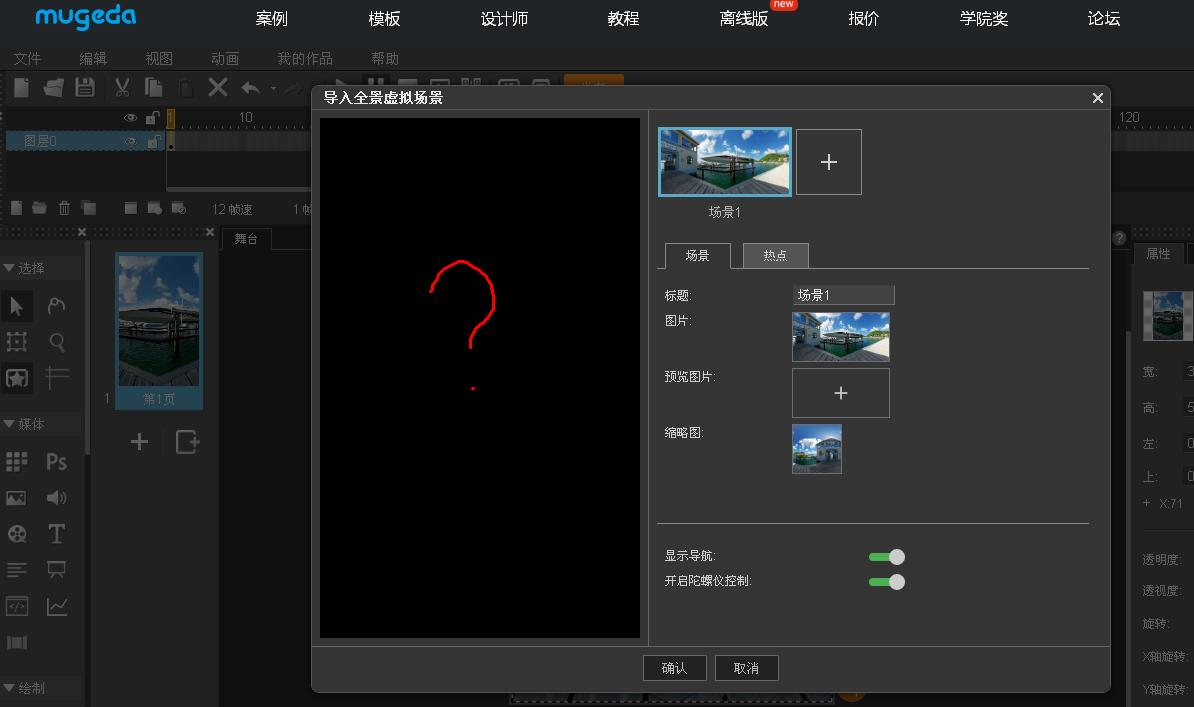This screenshot has width=1194, height=707.
Task: Open the 视图 menu
Action: (x=159, y=59)
